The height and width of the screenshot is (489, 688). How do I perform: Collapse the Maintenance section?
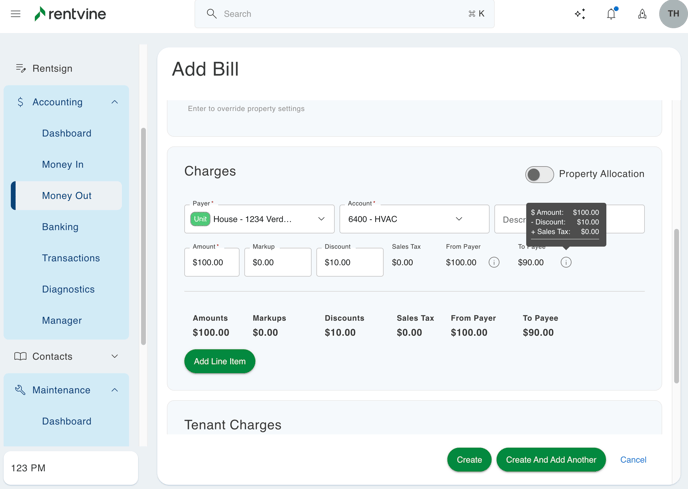click(114, 390)
